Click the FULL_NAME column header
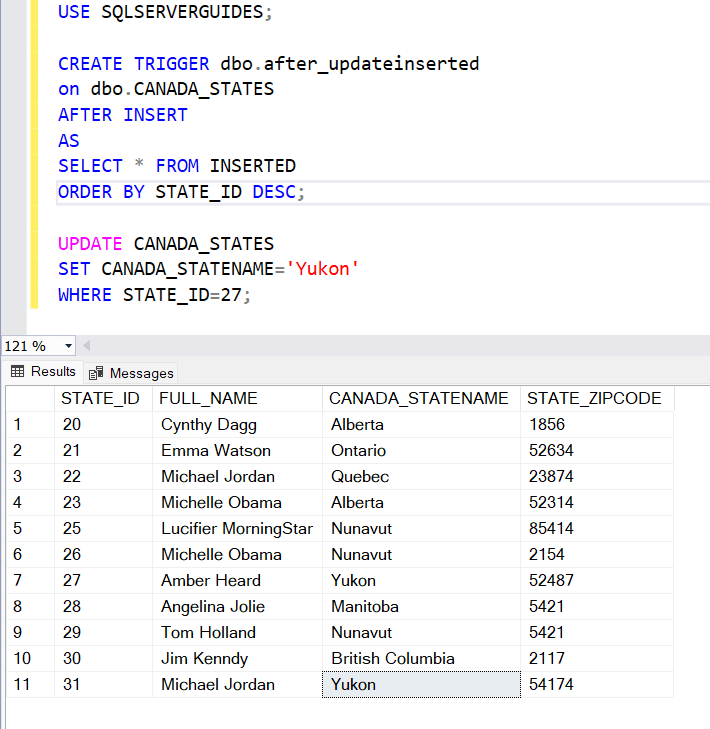710x729 pixels. click(237, 398)
